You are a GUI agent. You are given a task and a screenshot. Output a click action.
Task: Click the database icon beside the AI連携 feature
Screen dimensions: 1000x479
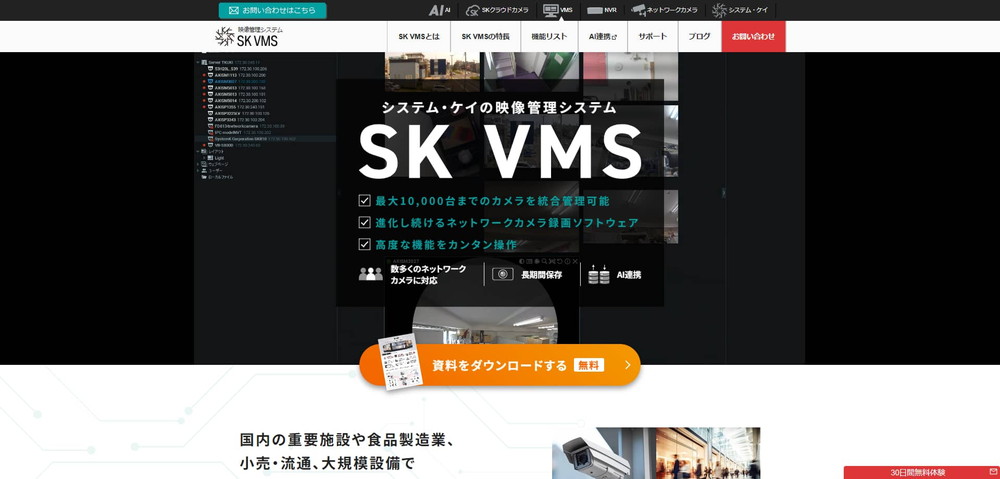(598, 274)
